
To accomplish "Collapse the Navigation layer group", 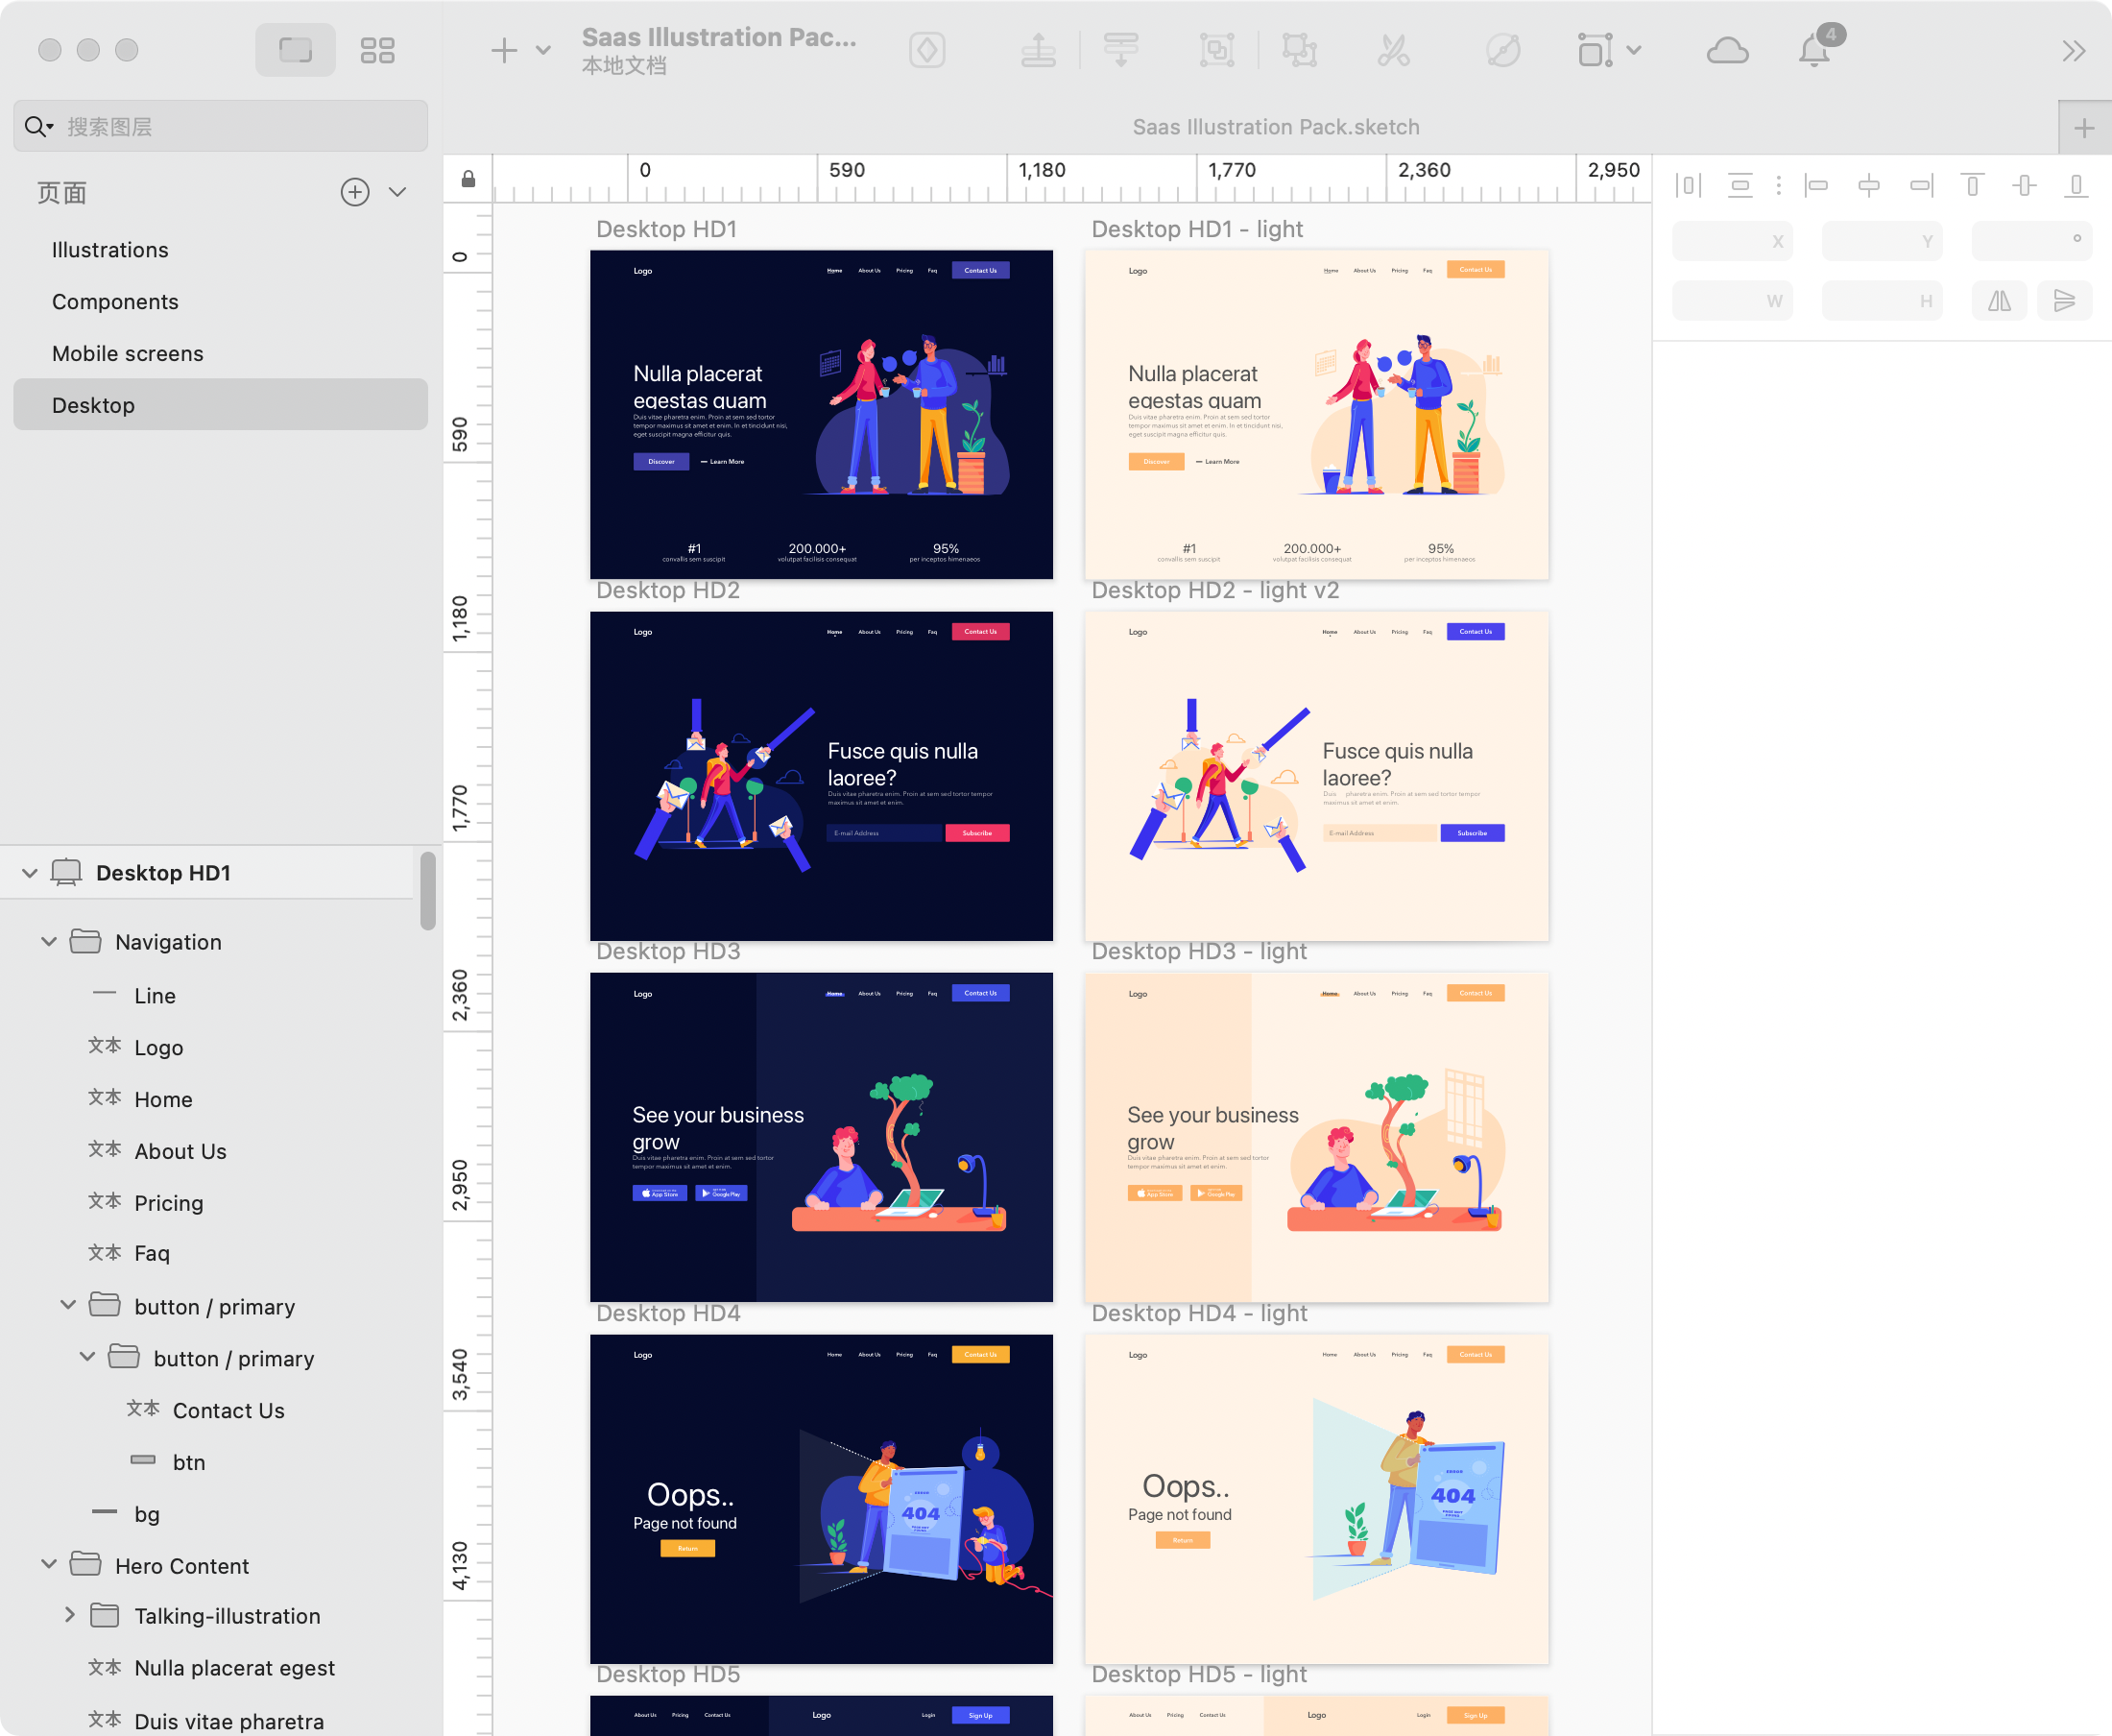I will (49, 942).
